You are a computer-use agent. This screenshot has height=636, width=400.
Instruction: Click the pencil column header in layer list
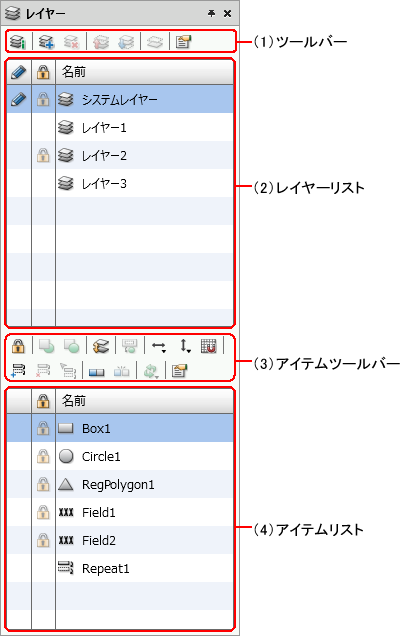(19, 72)
